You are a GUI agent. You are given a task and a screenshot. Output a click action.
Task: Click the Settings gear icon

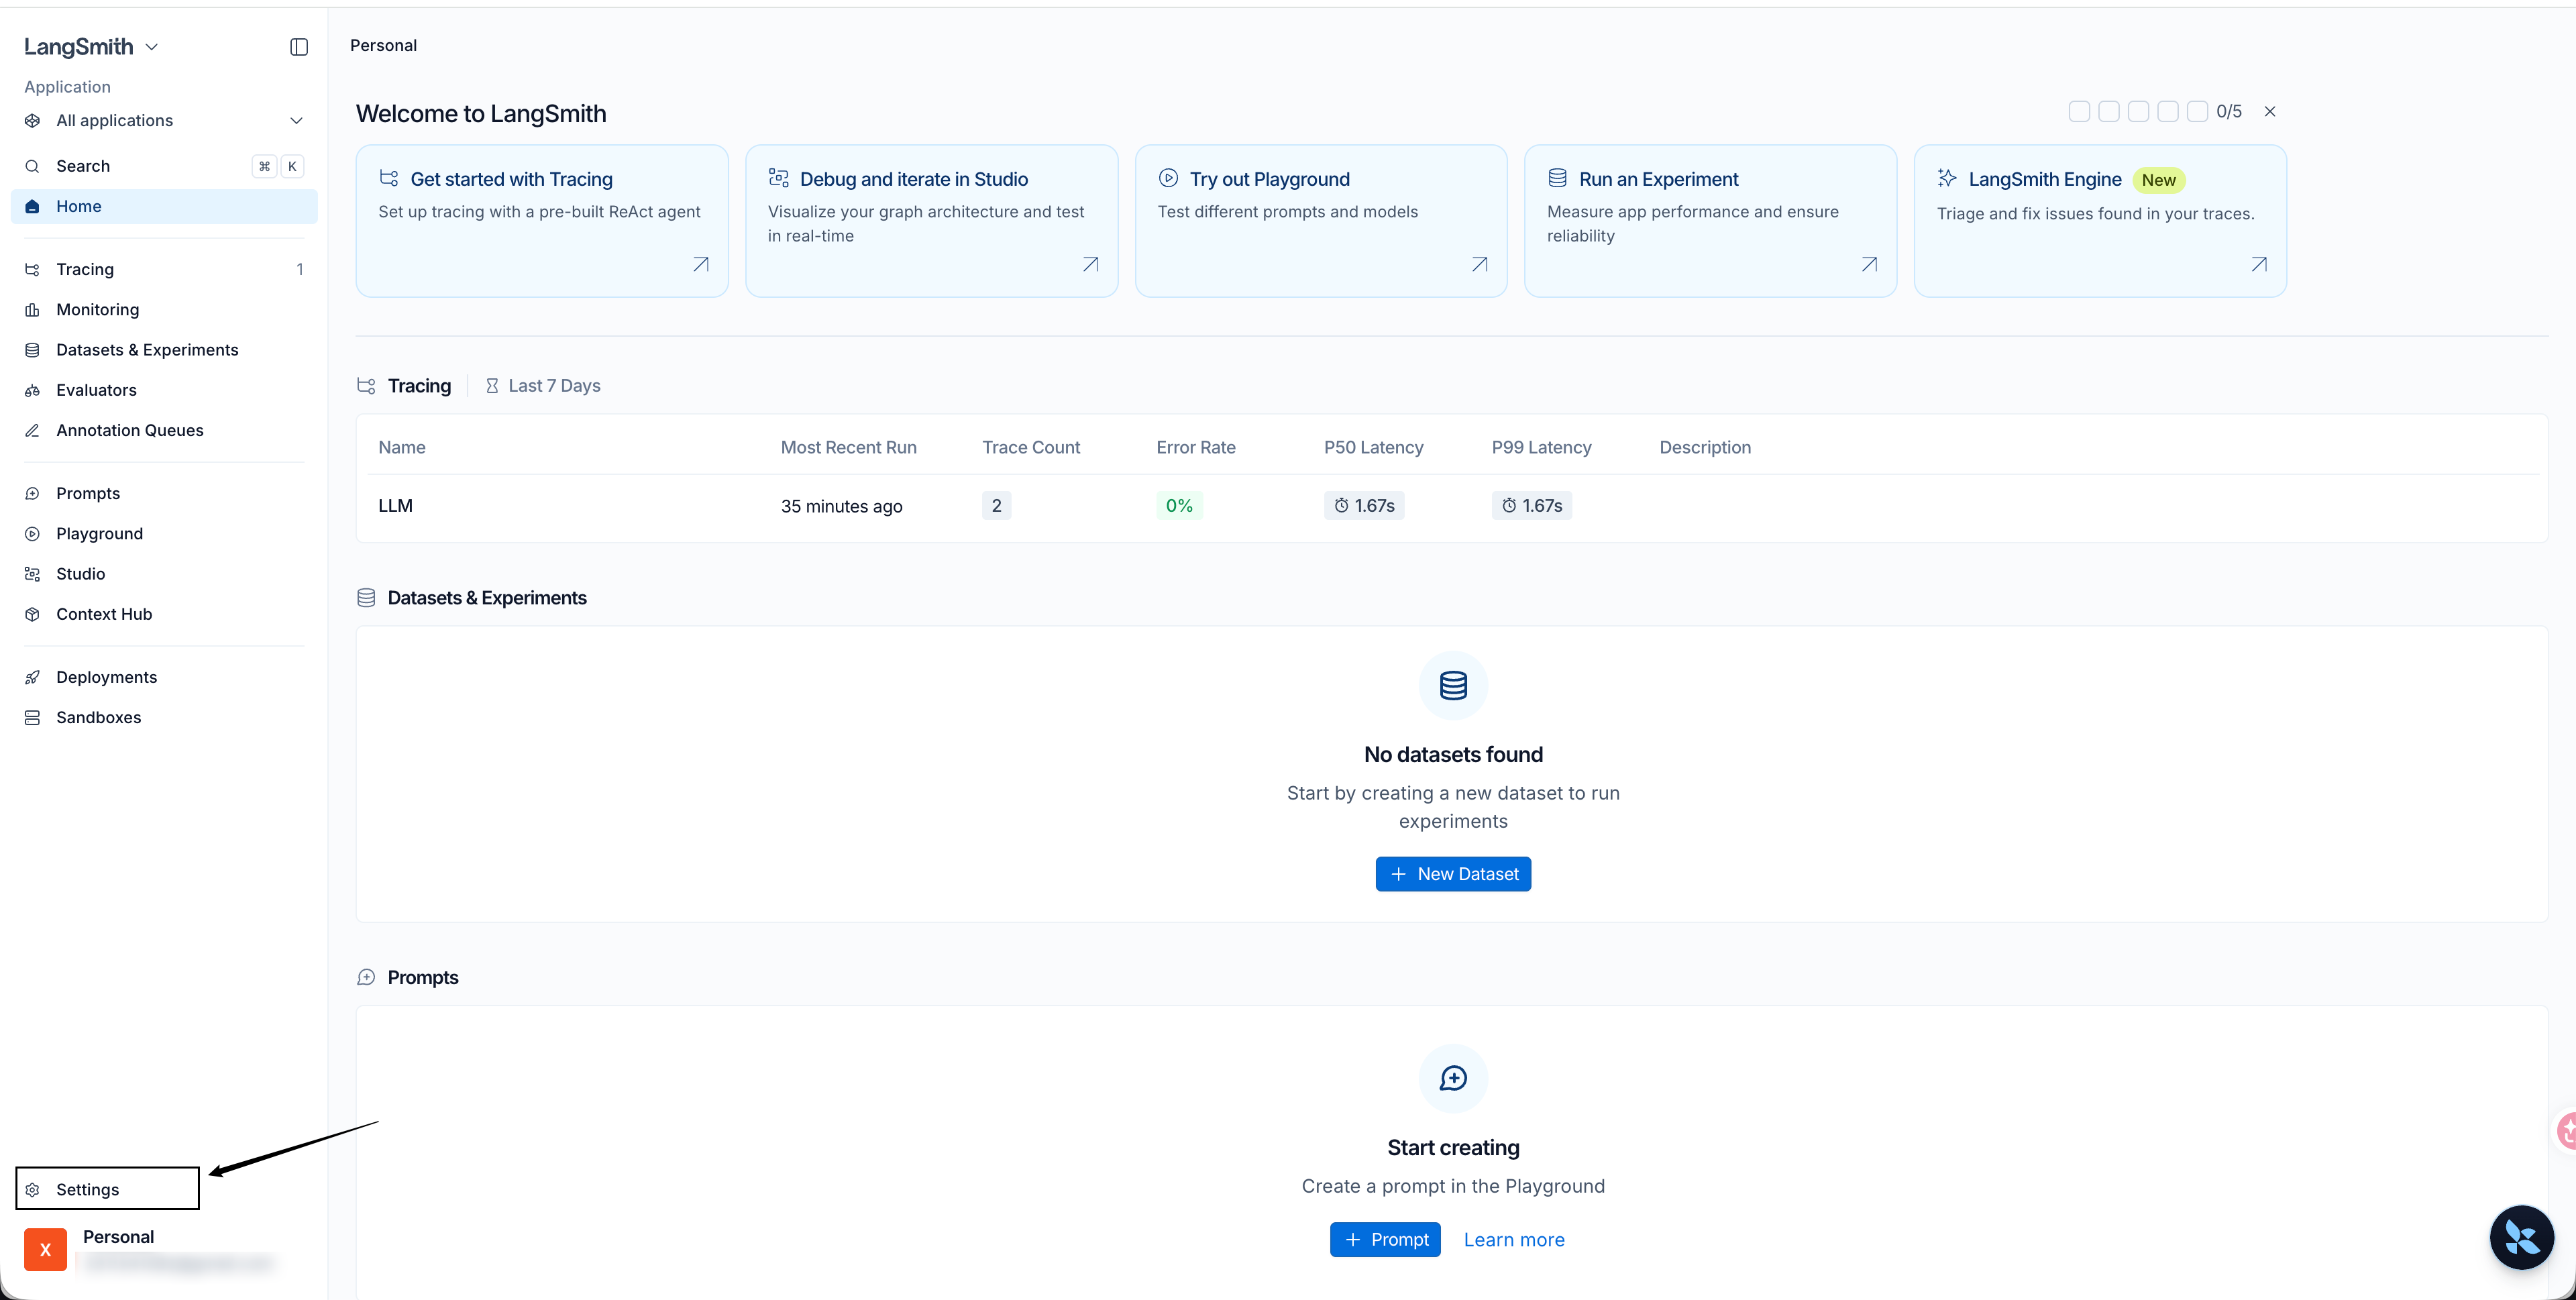click(32, 1190)
